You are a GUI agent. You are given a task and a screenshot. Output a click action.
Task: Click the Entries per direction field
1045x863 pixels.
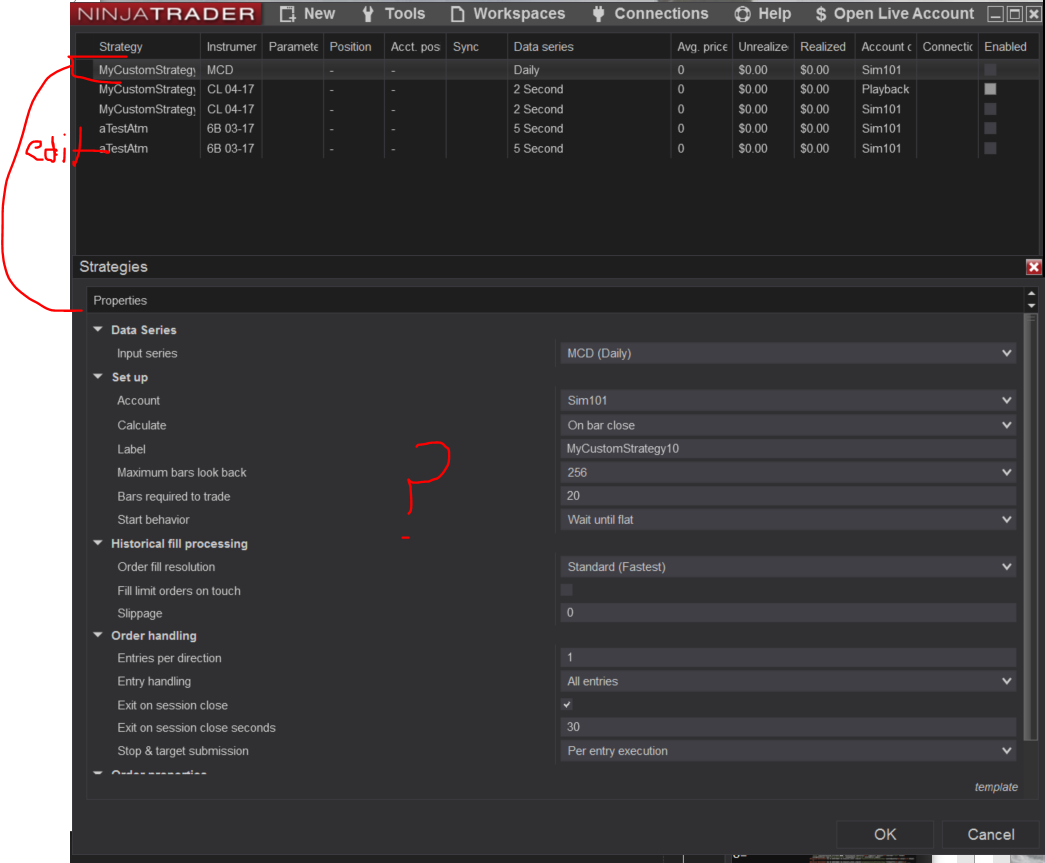point(788,658)
